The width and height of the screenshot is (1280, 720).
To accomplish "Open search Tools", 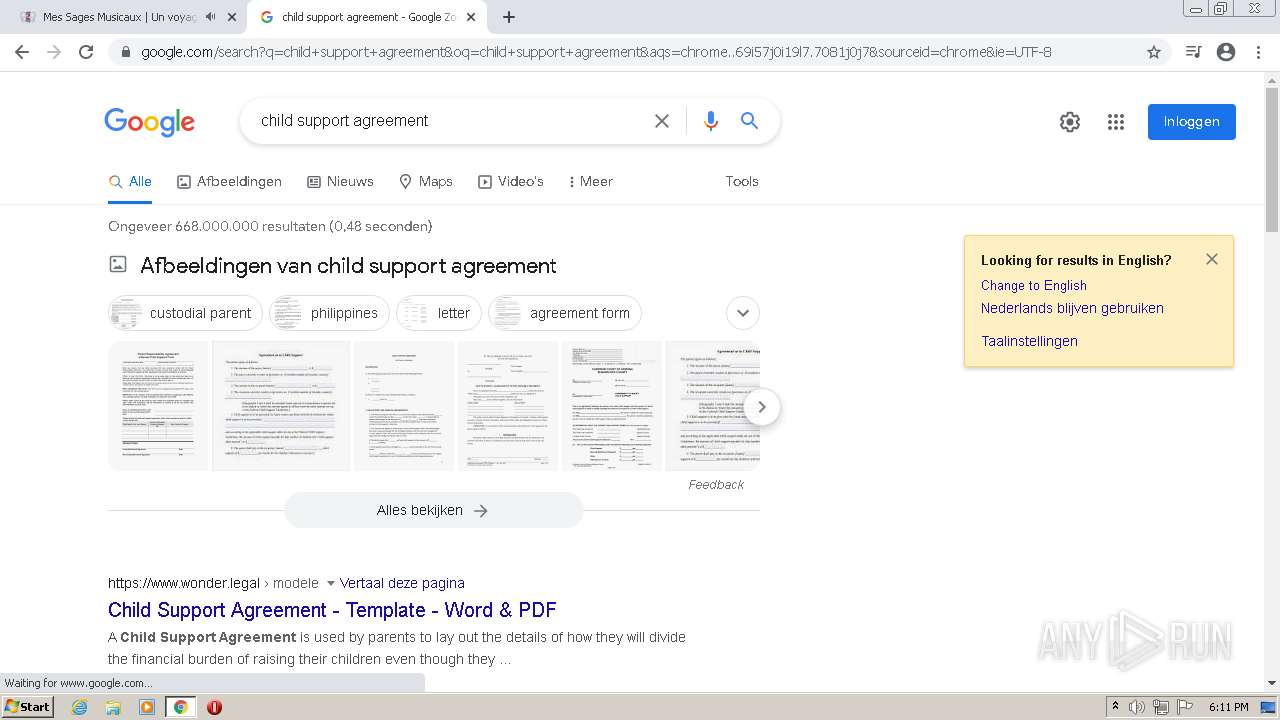I will pyautogui.click(x=742, y=181).
